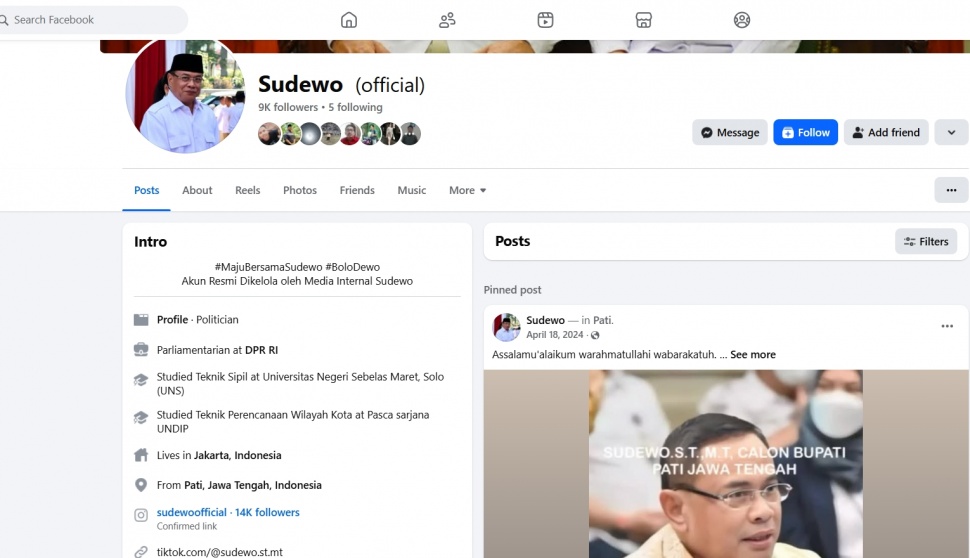Viewport: 970px width, 558px height.
Task: Play the pinned post video
Action: [x=726, y=464]
